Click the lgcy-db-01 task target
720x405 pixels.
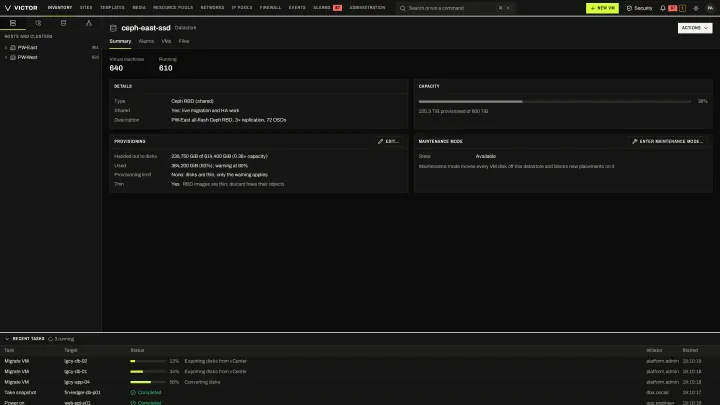76,371
